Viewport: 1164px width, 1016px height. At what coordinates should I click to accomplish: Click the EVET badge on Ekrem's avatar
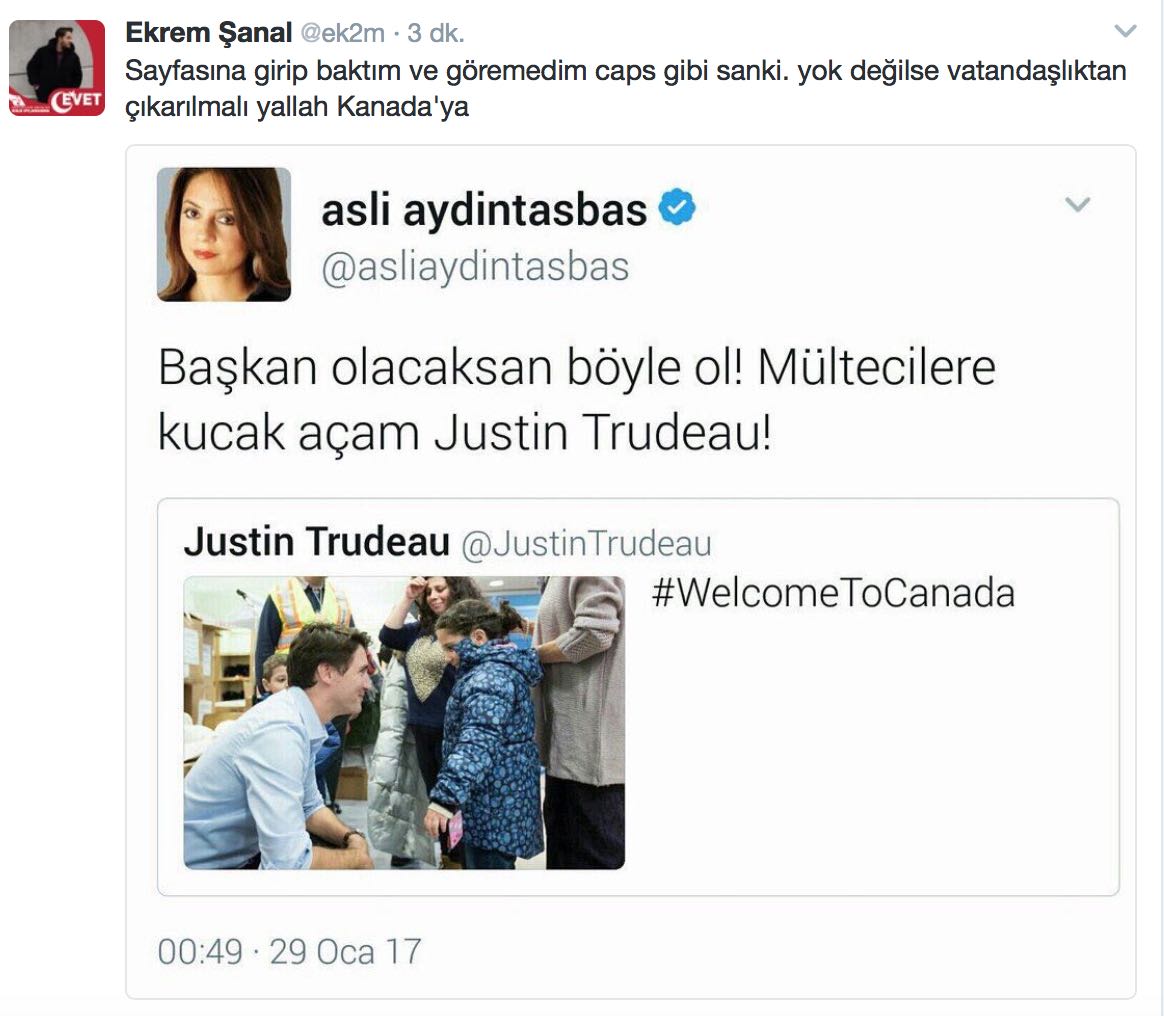tap(77, 100)
